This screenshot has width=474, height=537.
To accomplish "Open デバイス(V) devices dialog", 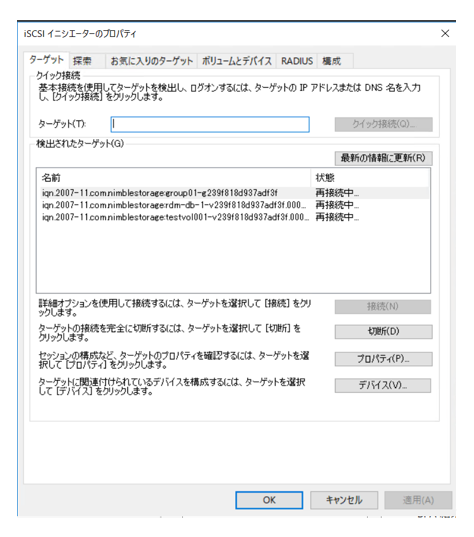I will 383,385.
